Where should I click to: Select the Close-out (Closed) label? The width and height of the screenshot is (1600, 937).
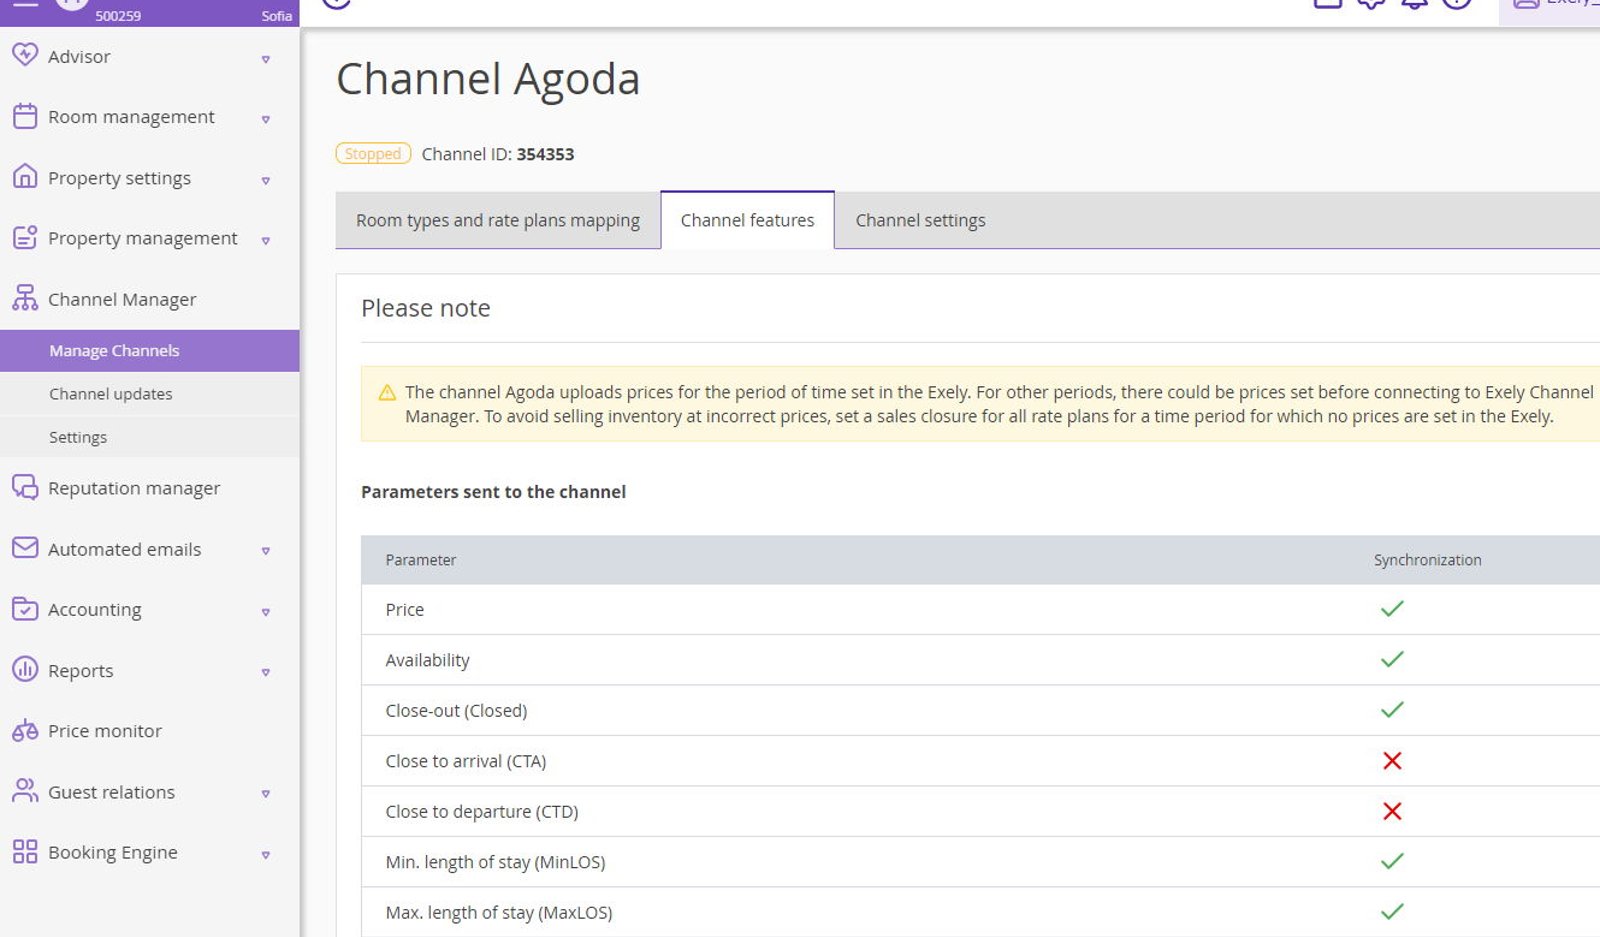(x=456, y=711)
